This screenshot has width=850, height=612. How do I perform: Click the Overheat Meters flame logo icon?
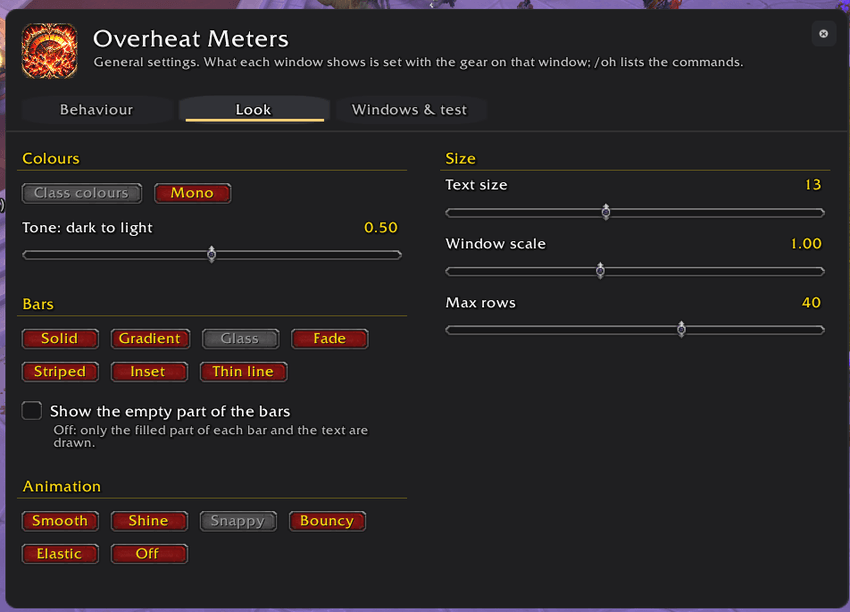[49, 51]
